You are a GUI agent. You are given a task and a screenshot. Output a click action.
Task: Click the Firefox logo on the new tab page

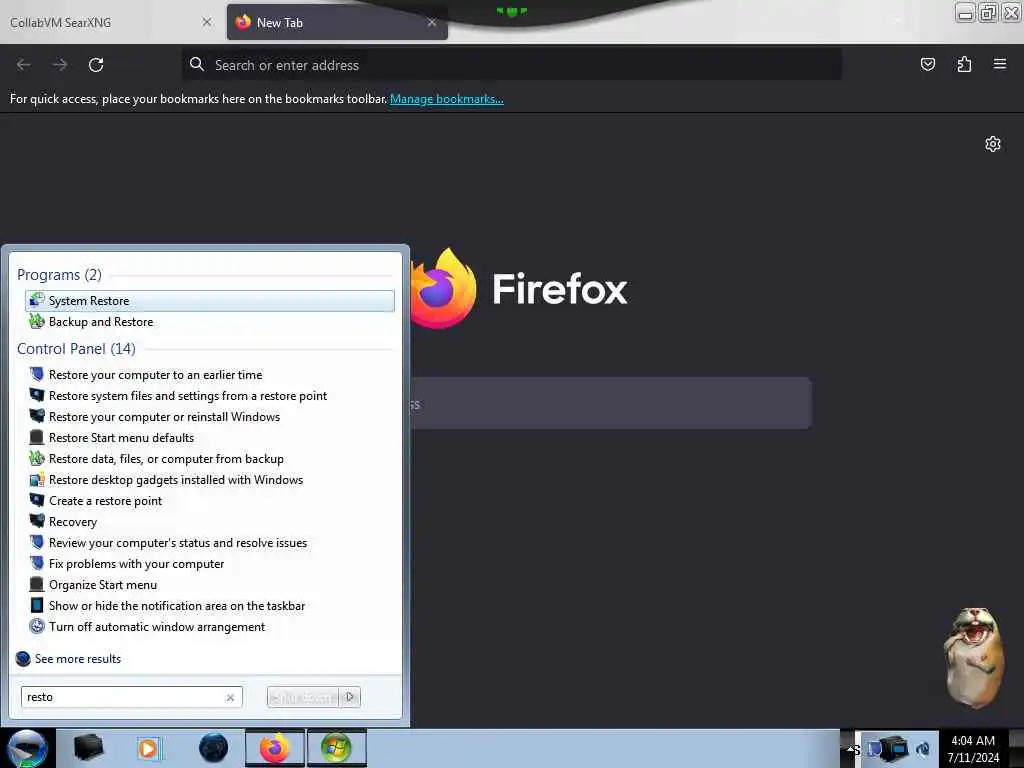click(519, 289)
